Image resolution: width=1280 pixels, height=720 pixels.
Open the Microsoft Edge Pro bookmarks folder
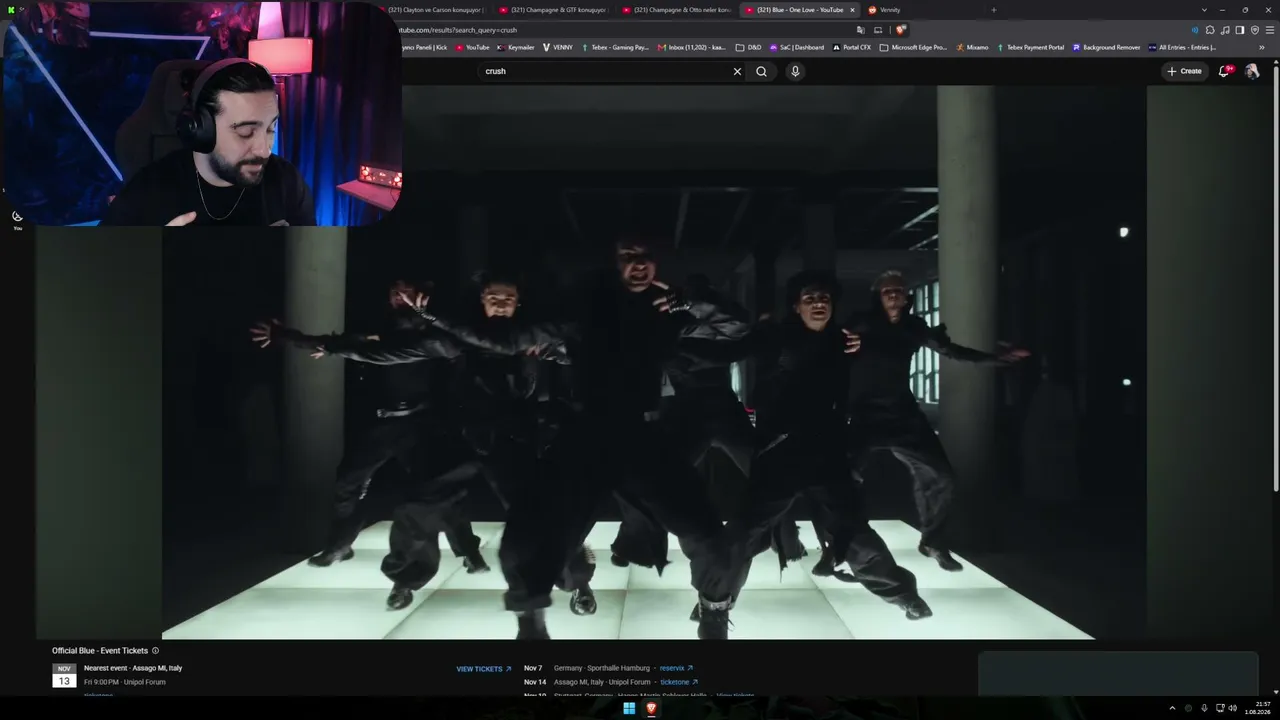tap(913, 47)
